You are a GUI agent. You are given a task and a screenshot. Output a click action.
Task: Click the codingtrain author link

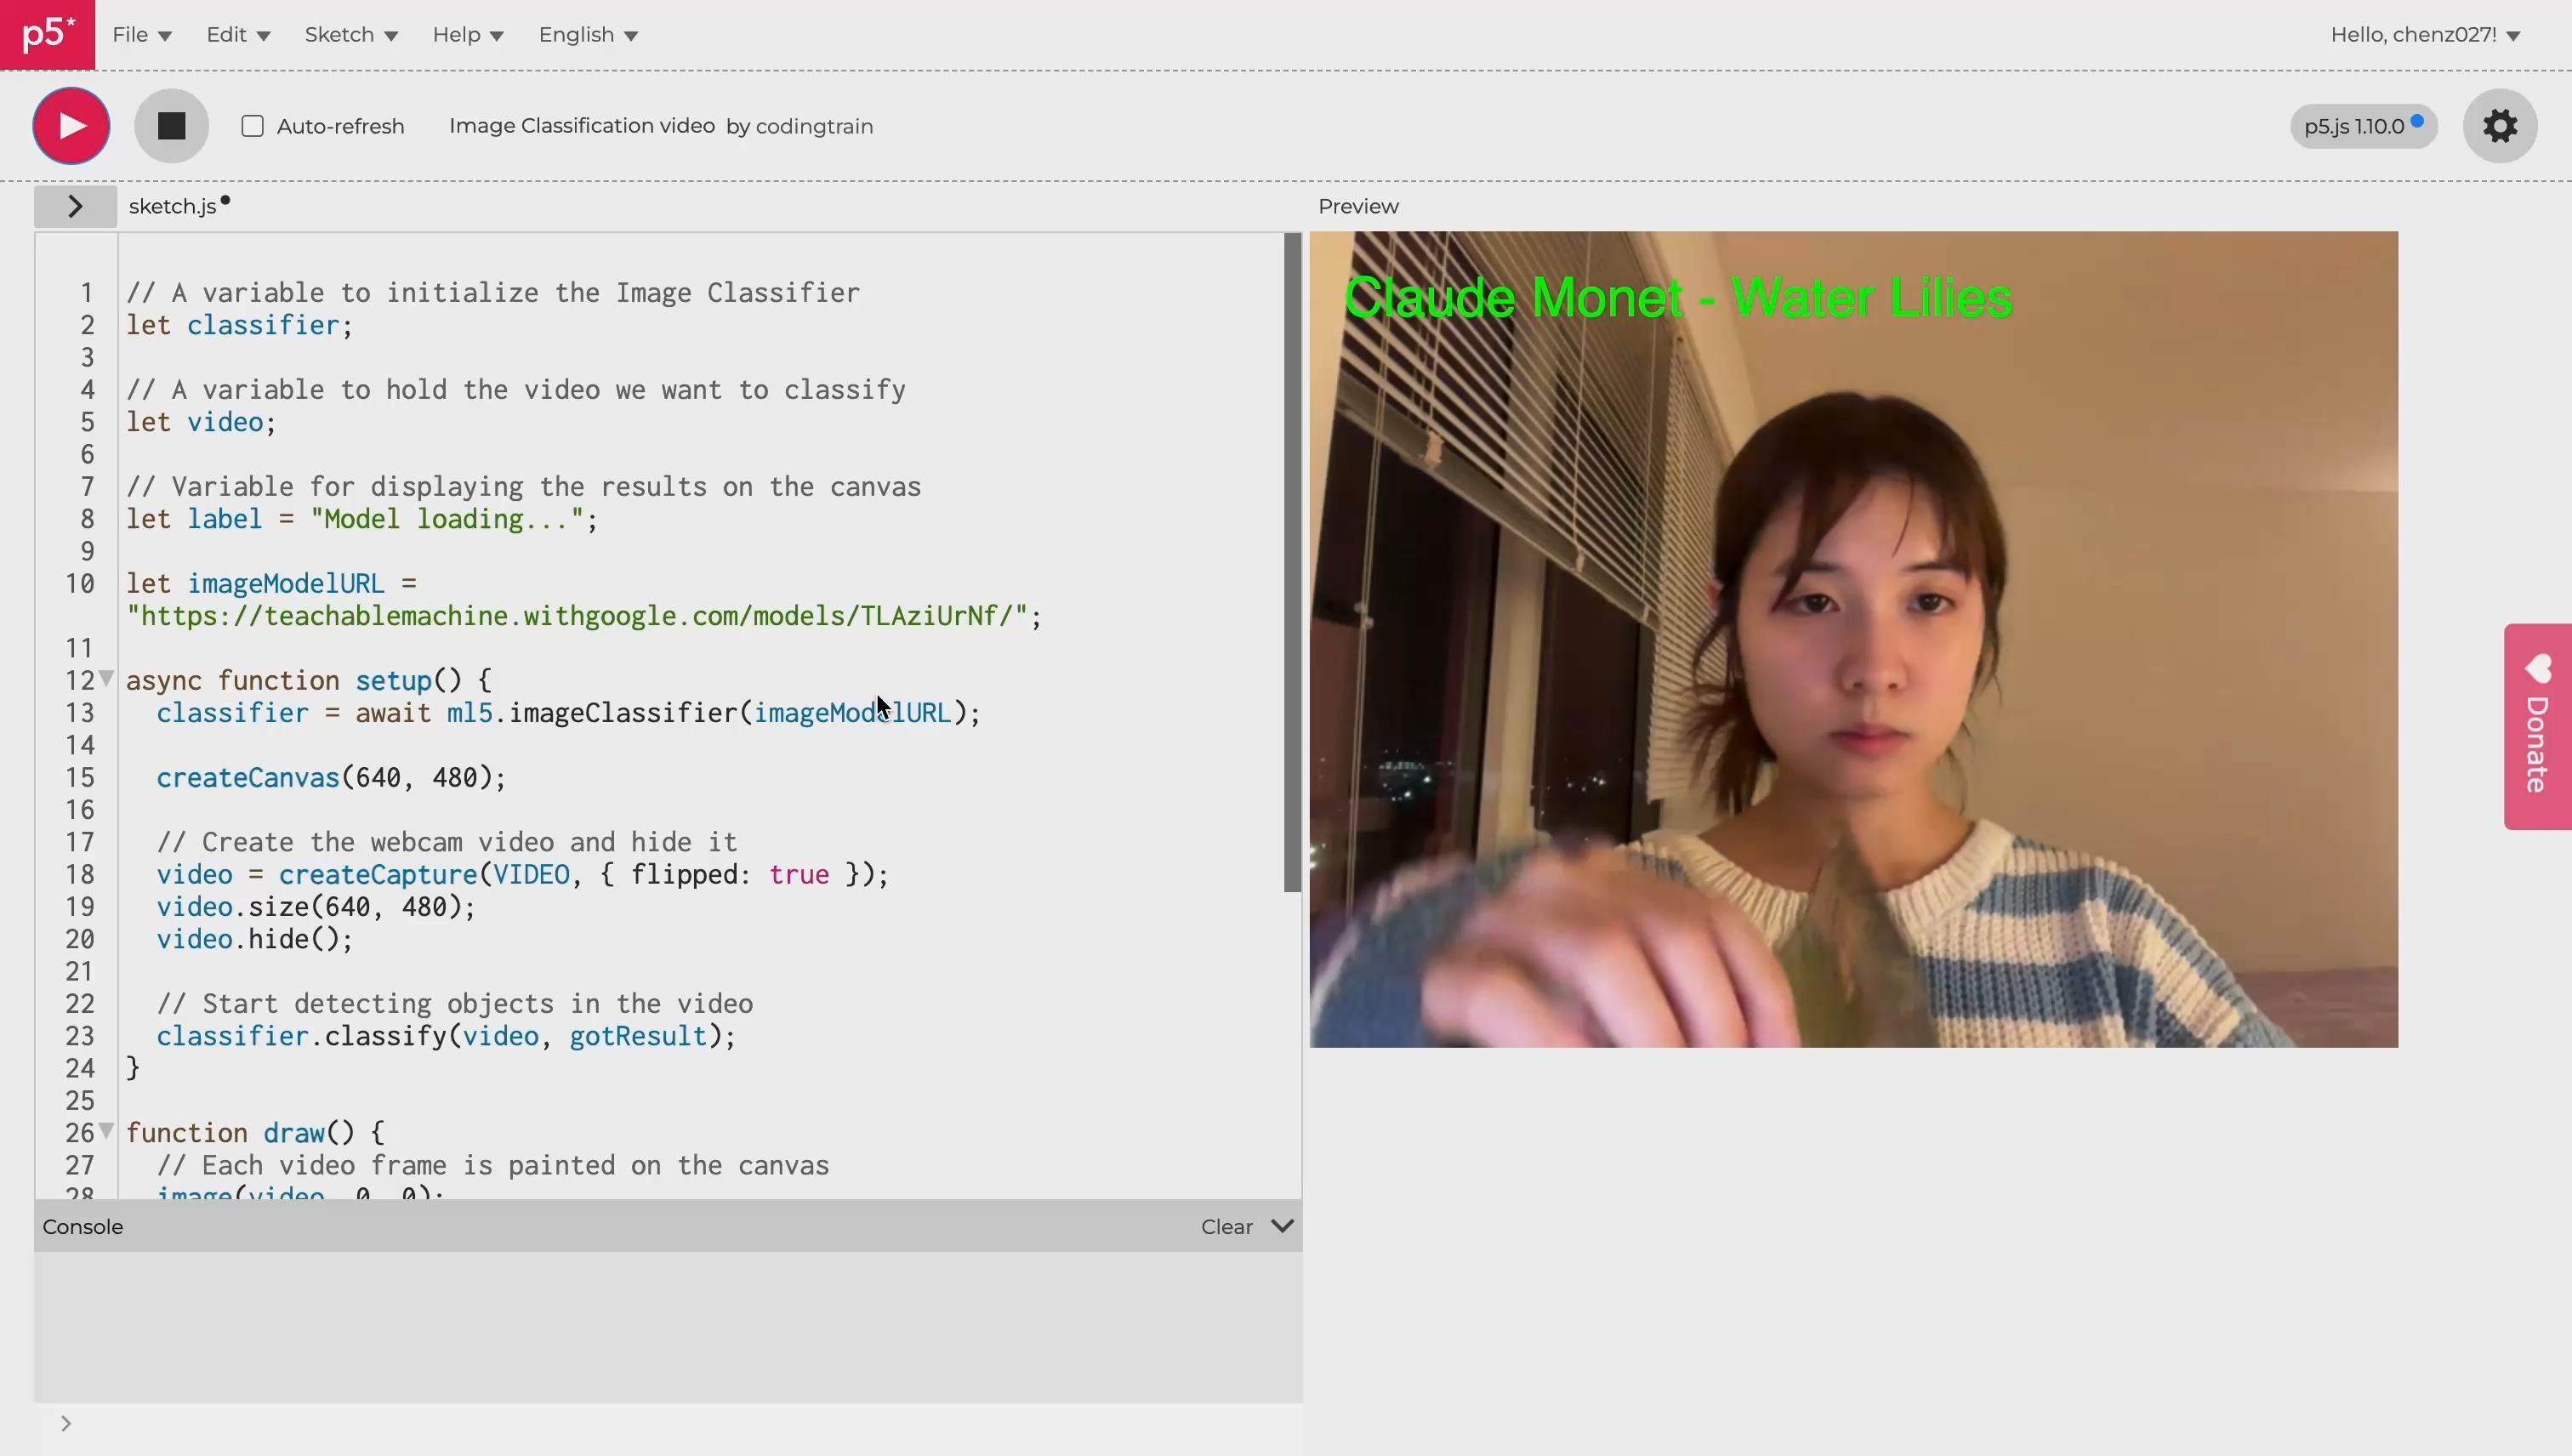tap(814, 127)
